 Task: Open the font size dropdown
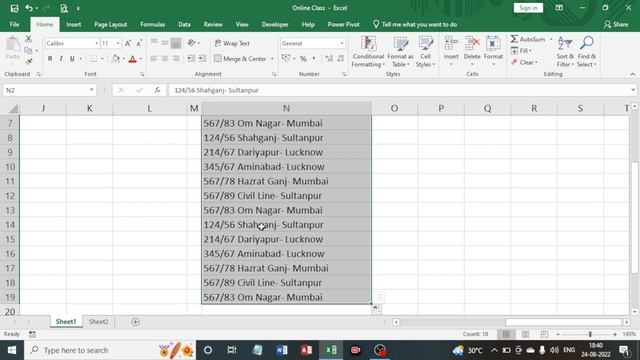coord(118,43)
